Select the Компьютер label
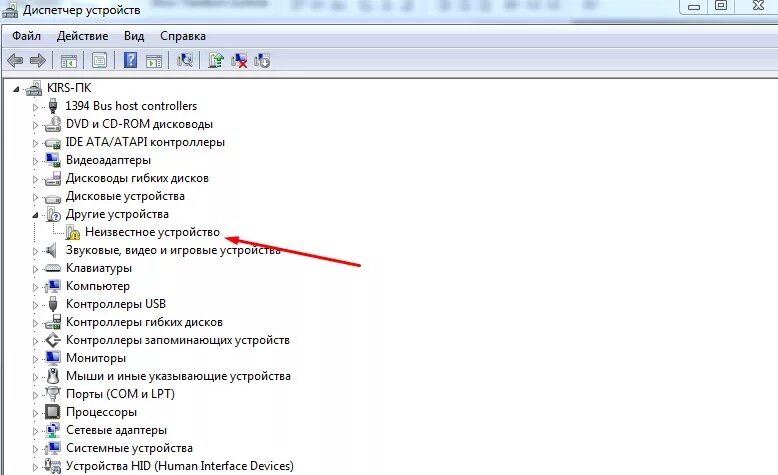The image size is (778, 475). point(98,286)
